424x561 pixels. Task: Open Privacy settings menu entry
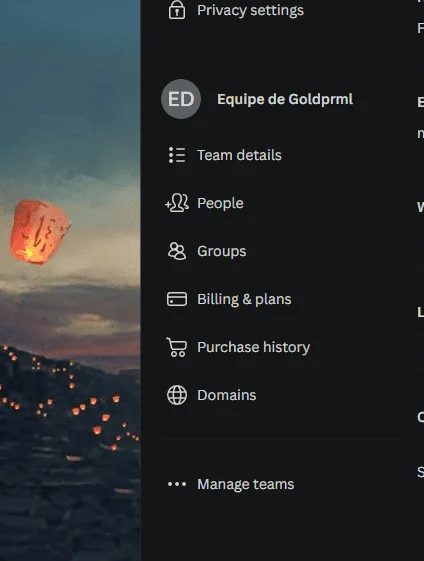coord(250,10)
